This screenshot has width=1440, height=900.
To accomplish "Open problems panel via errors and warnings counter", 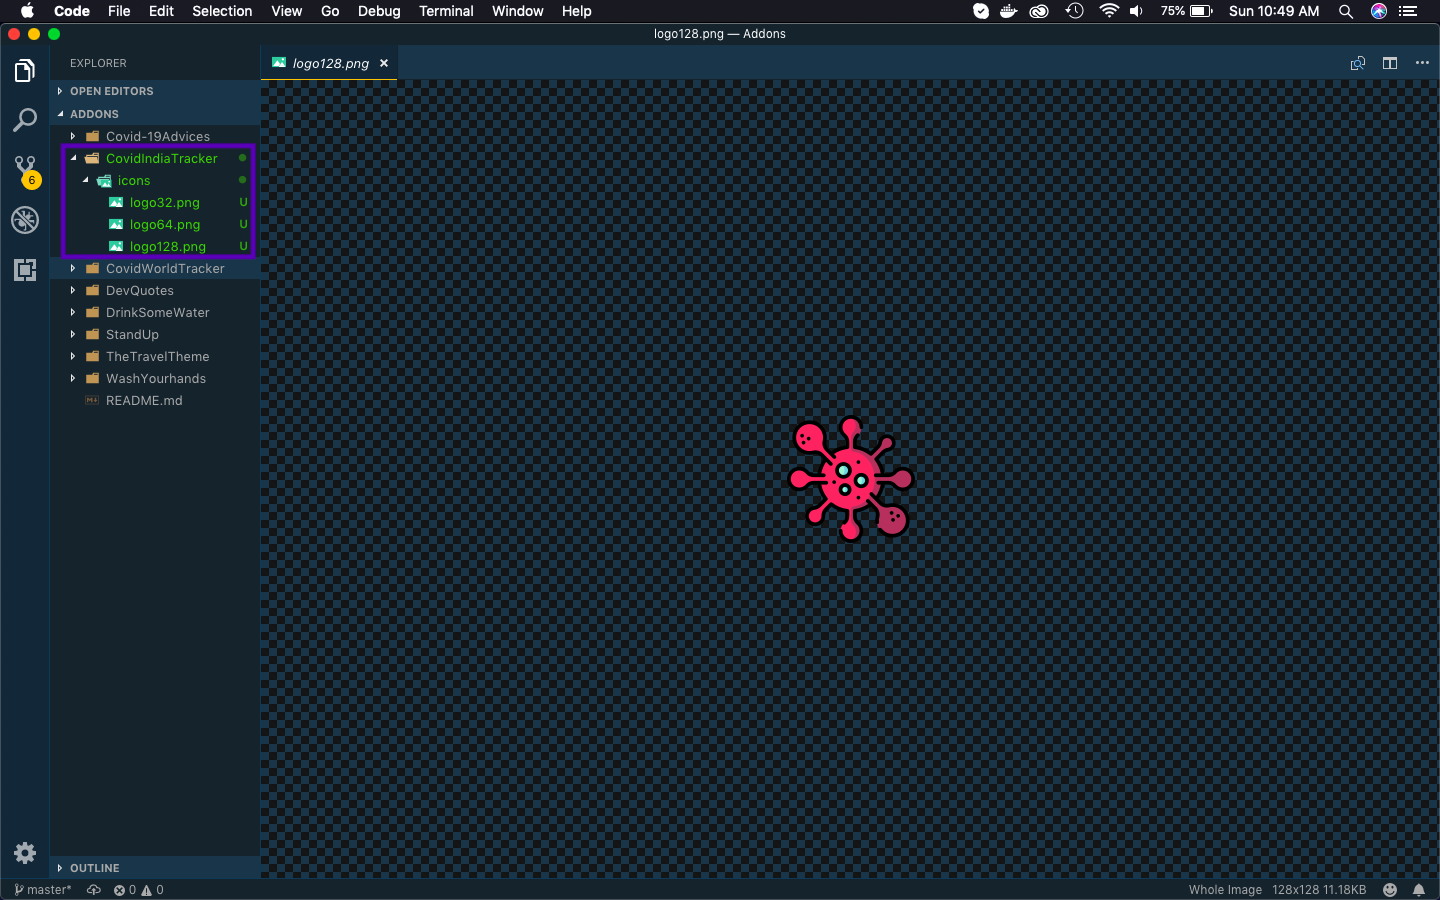I will pos(138,890).
